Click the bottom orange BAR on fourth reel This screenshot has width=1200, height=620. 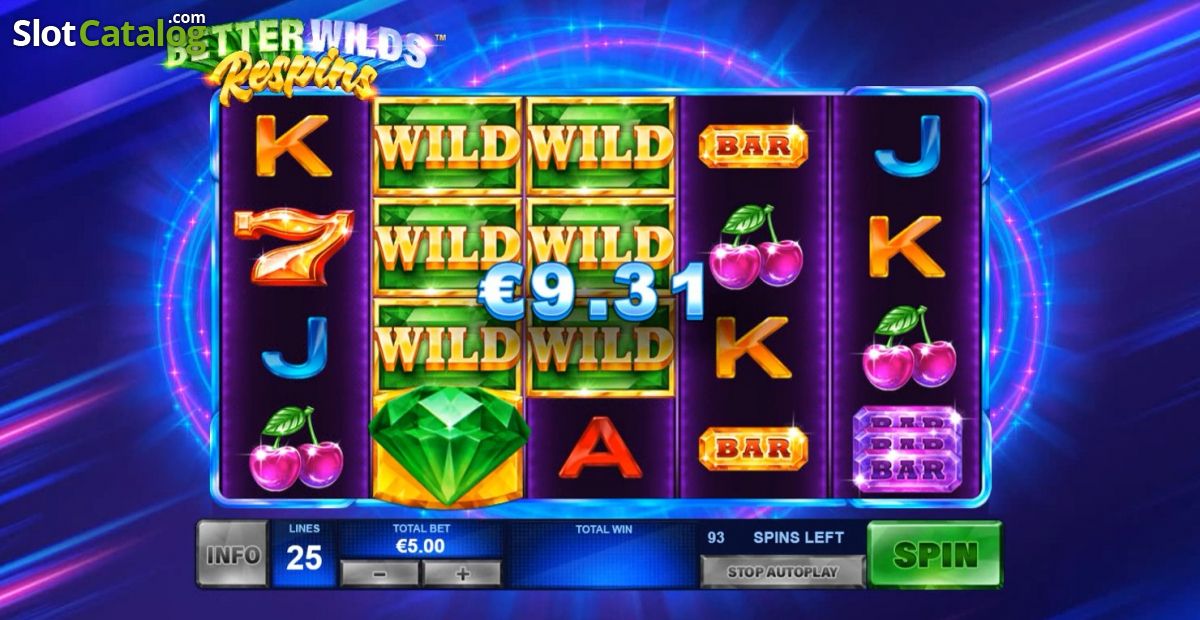[x=753, y=448]
